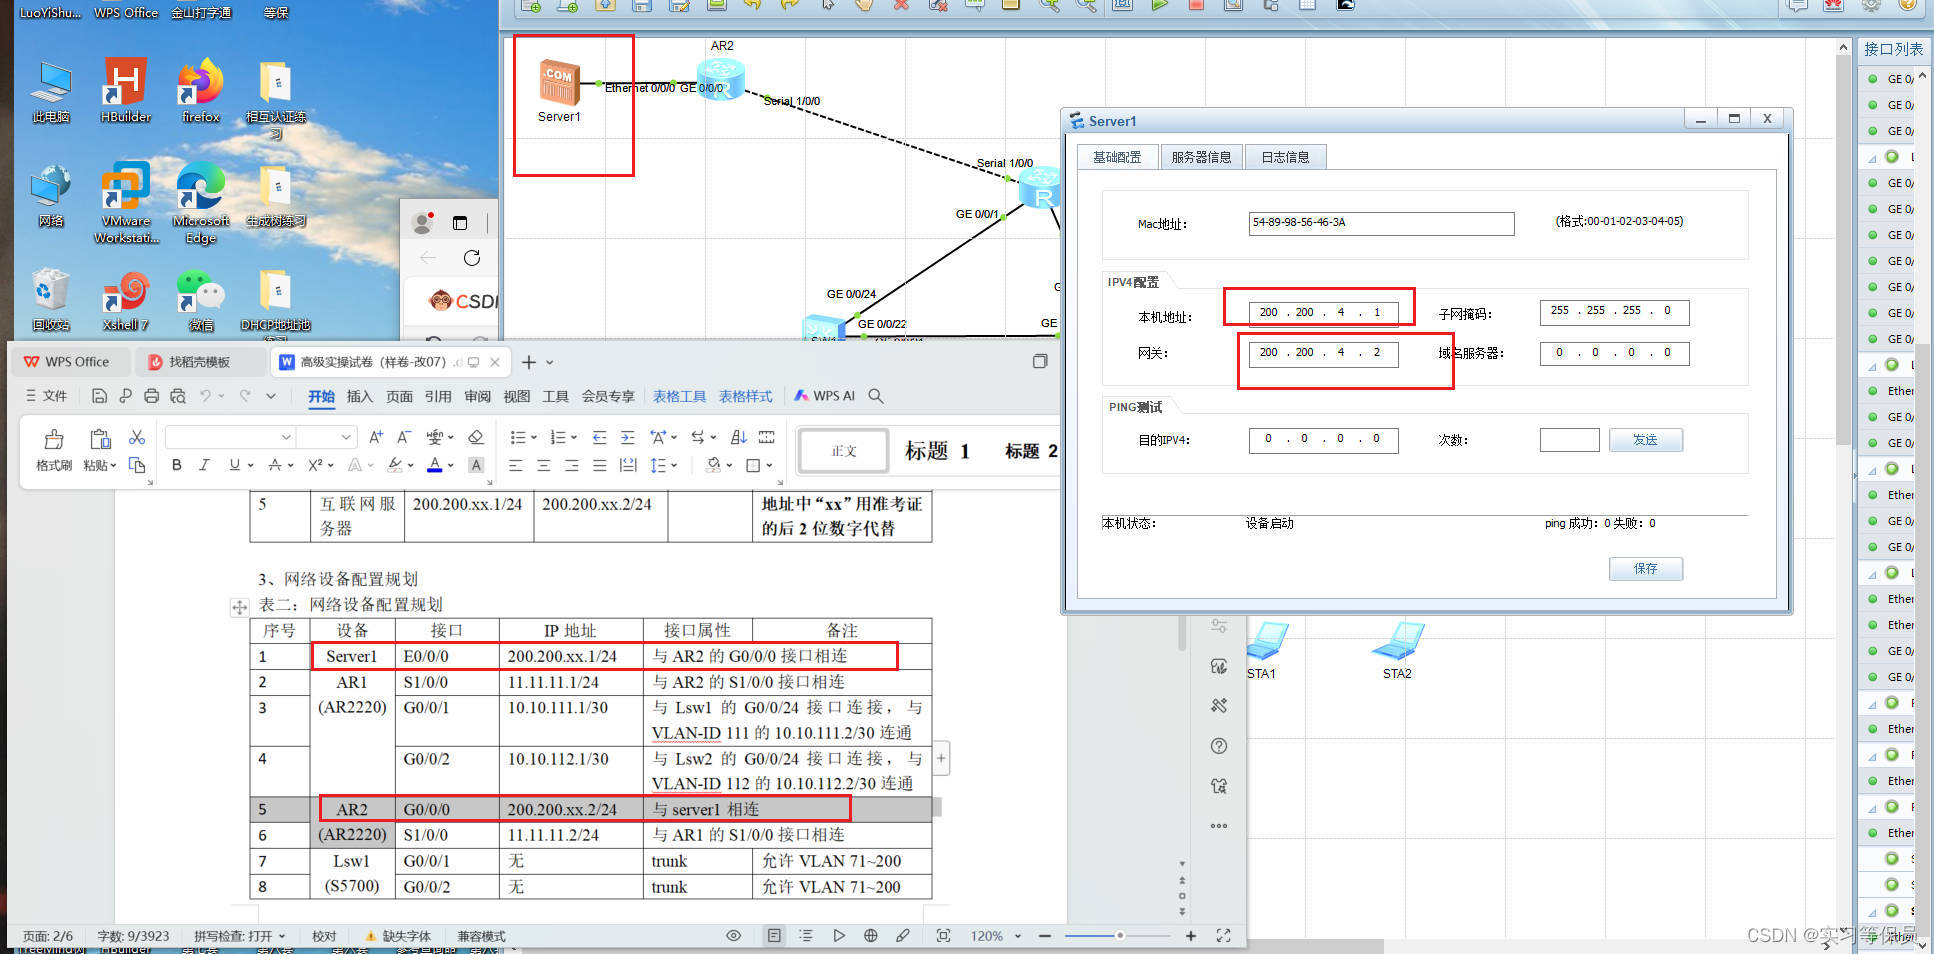Increase font size with the A+ icon
The height and width of the screenshot is (954, 1934).
click(x=376, y=437)
